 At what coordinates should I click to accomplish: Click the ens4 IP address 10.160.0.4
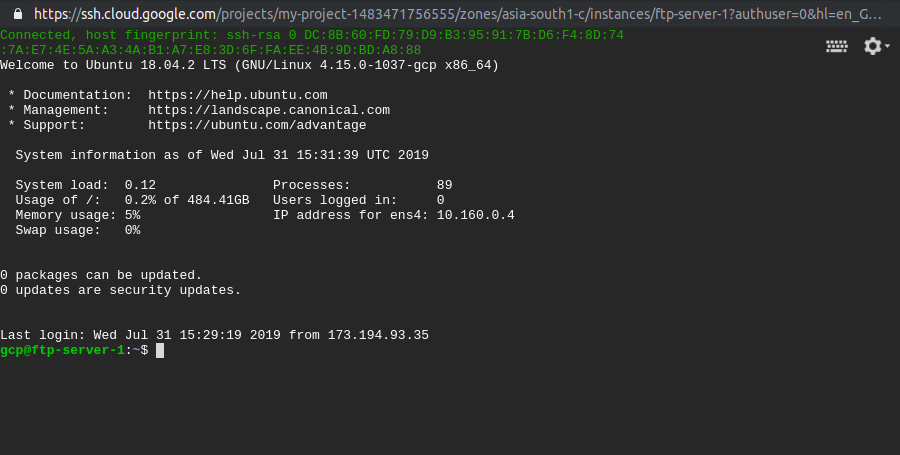click(476, 215)
